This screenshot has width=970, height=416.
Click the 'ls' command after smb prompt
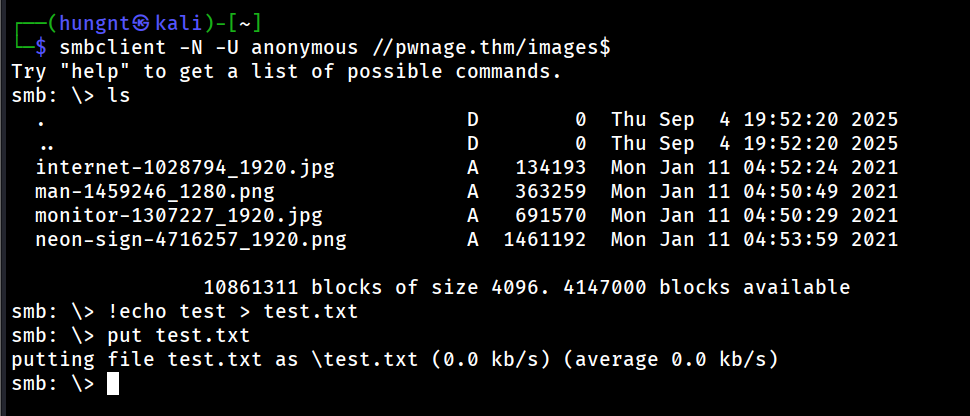coord(118,96)
